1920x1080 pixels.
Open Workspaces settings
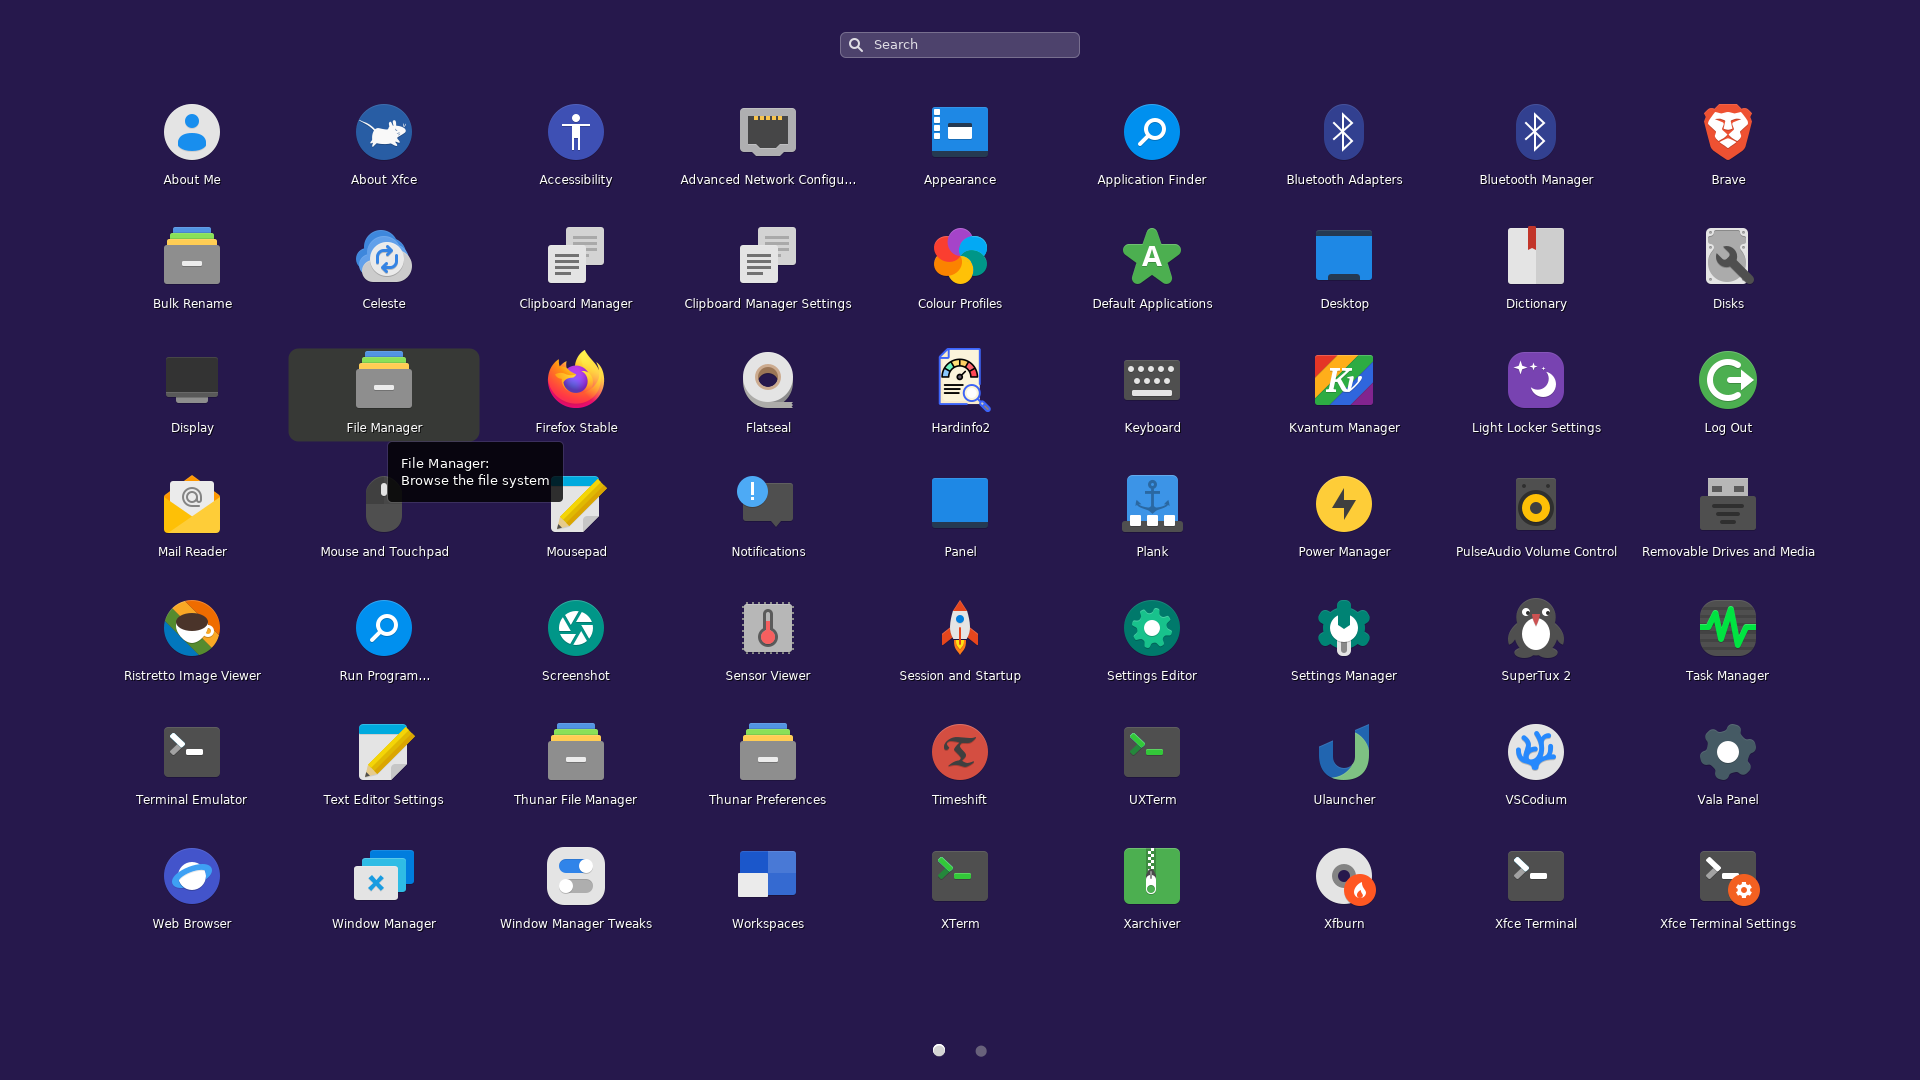(768, 890)
